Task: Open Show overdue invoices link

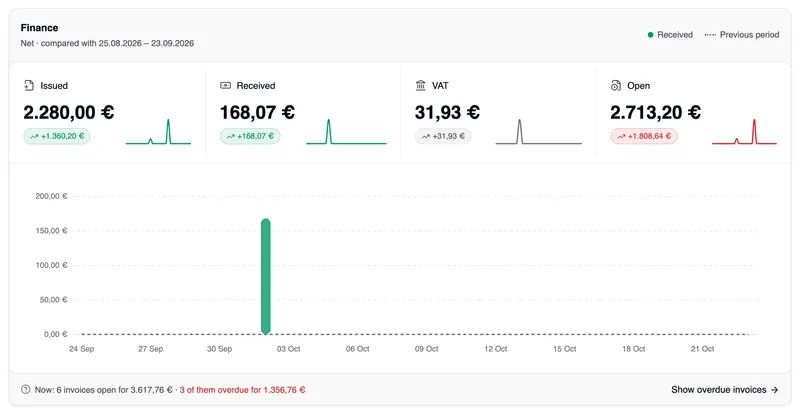Action: (x=724, y=389)
